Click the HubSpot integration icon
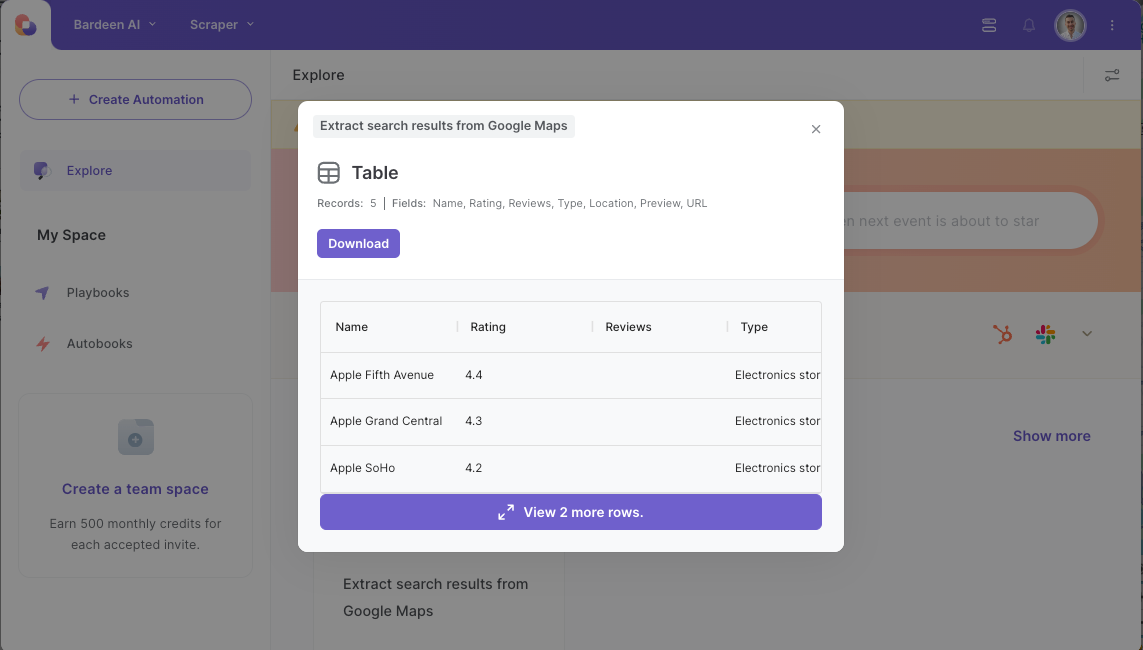1143x650 pixels. 1002,334
